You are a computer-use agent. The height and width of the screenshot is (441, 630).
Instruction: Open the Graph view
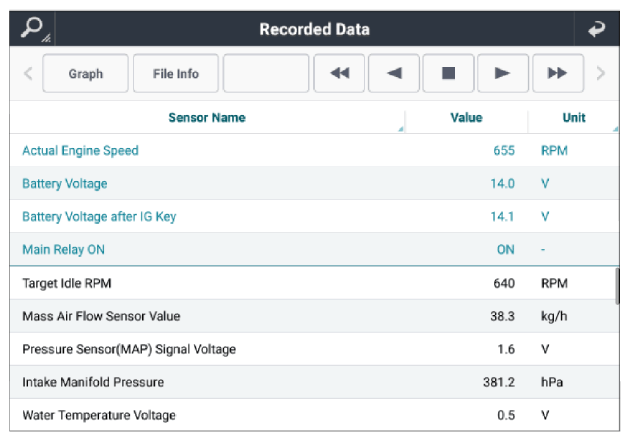[x=86, y=74]
